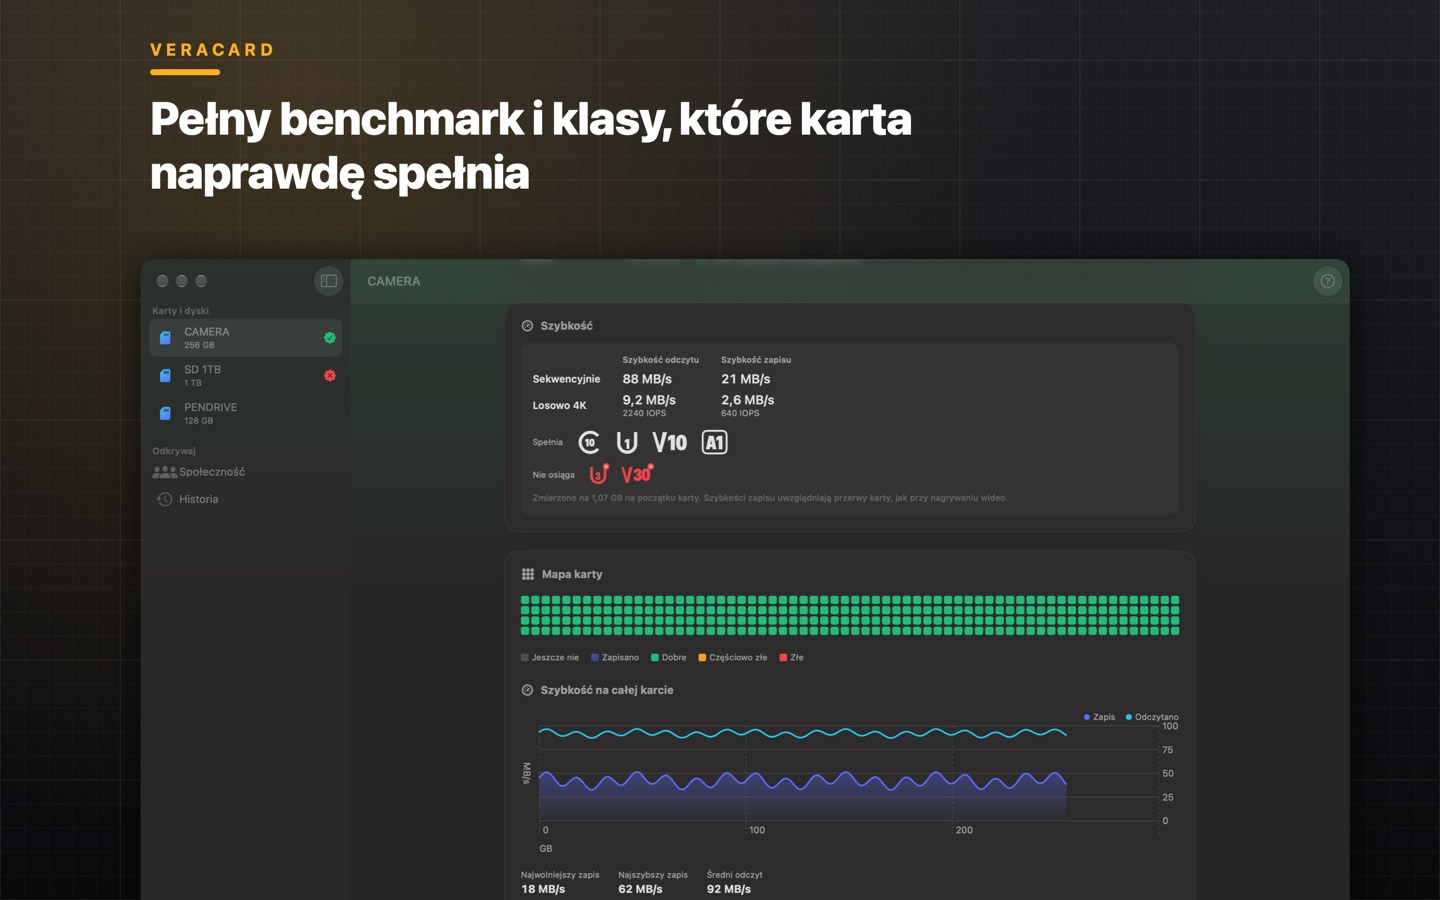Click the green verified badge on CAMERA

click(329, 338)
